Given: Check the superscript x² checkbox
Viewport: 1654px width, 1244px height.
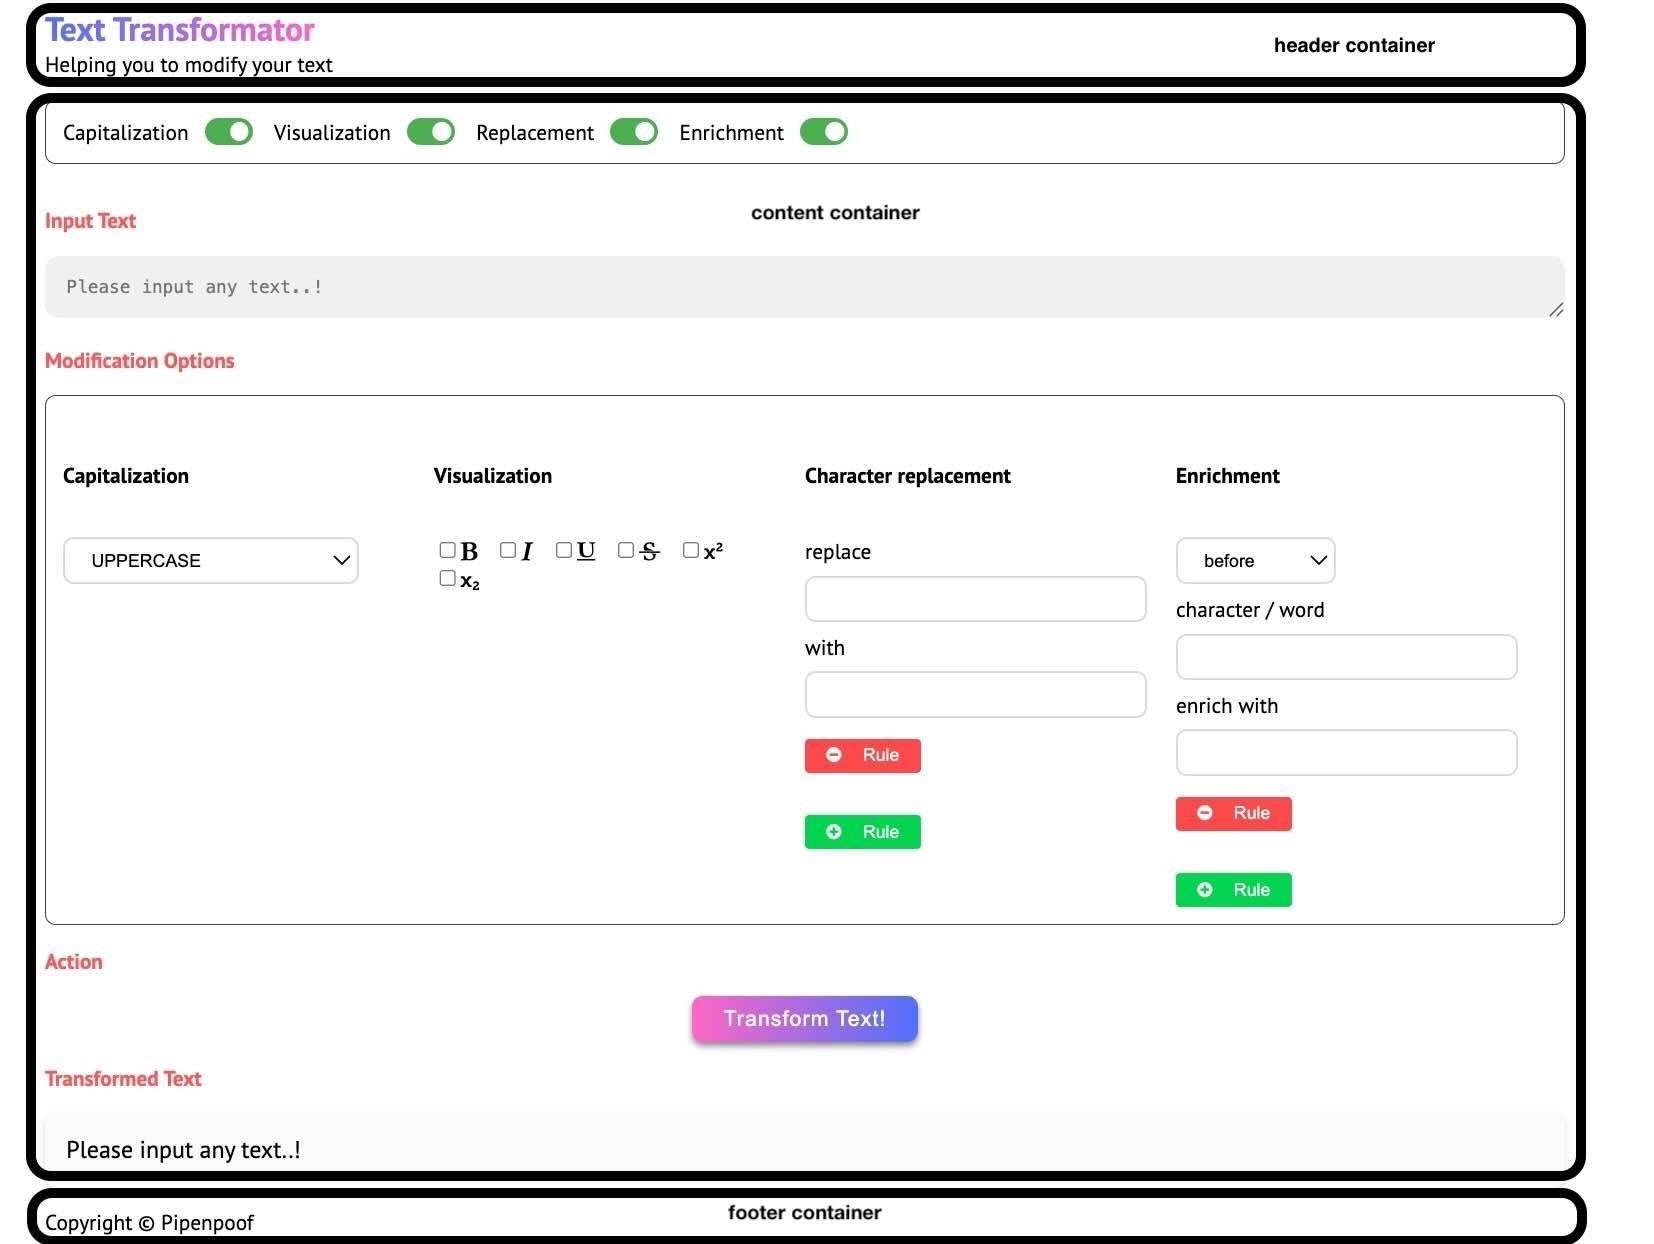Looking at the screenshot, I should click(x=691, y=550).
